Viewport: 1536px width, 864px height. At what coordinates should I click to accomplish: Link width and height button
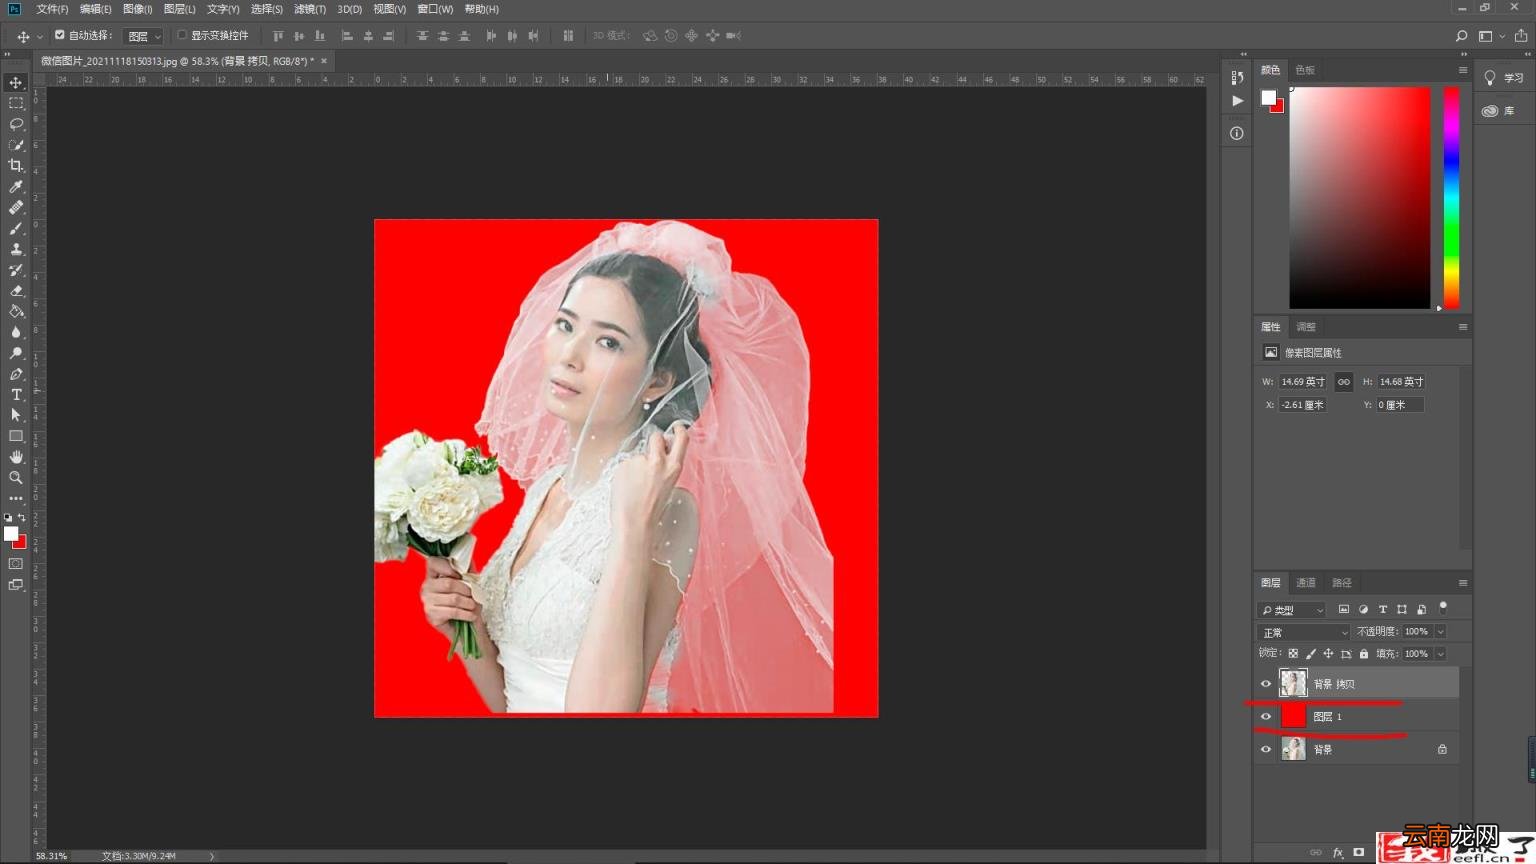point(1344,382)
